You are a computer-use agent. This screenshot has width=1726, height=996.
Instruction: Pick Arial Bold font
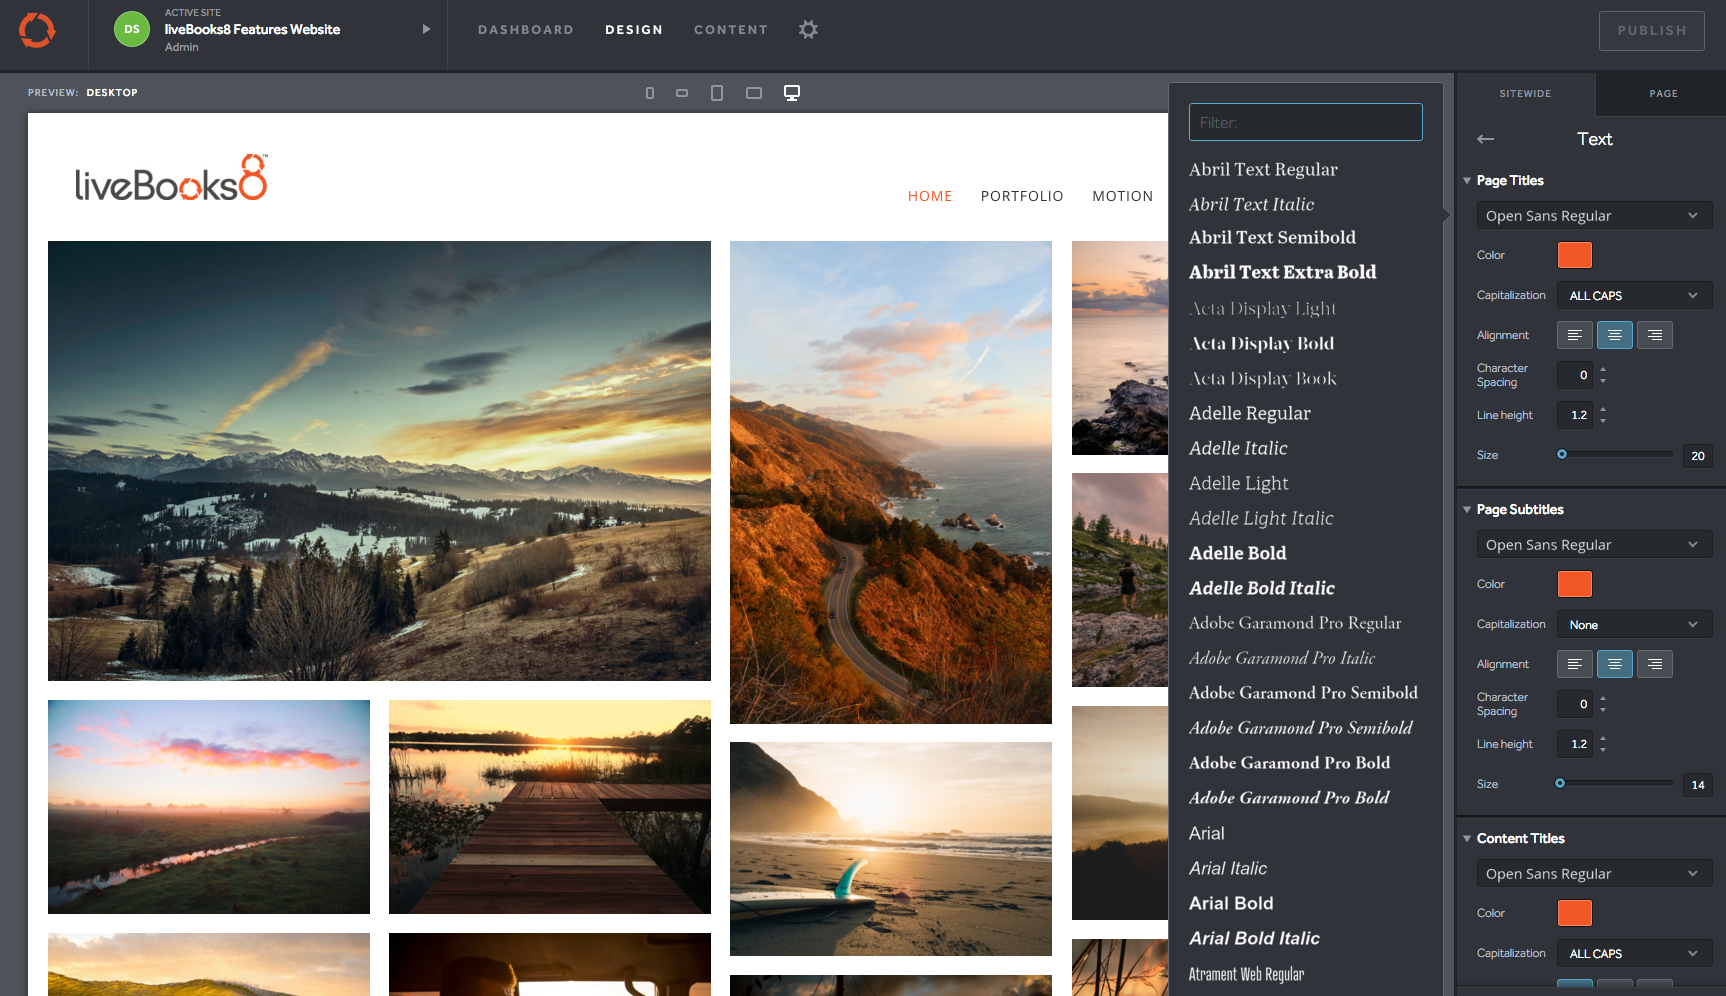tap(1231, 903)
